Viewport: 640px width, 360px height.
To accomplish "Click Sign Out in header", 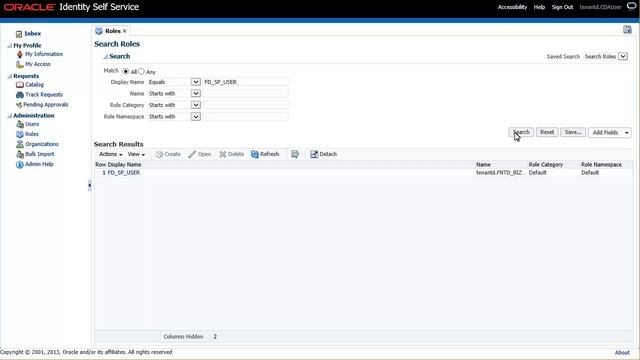I will [x=562, y=7].
